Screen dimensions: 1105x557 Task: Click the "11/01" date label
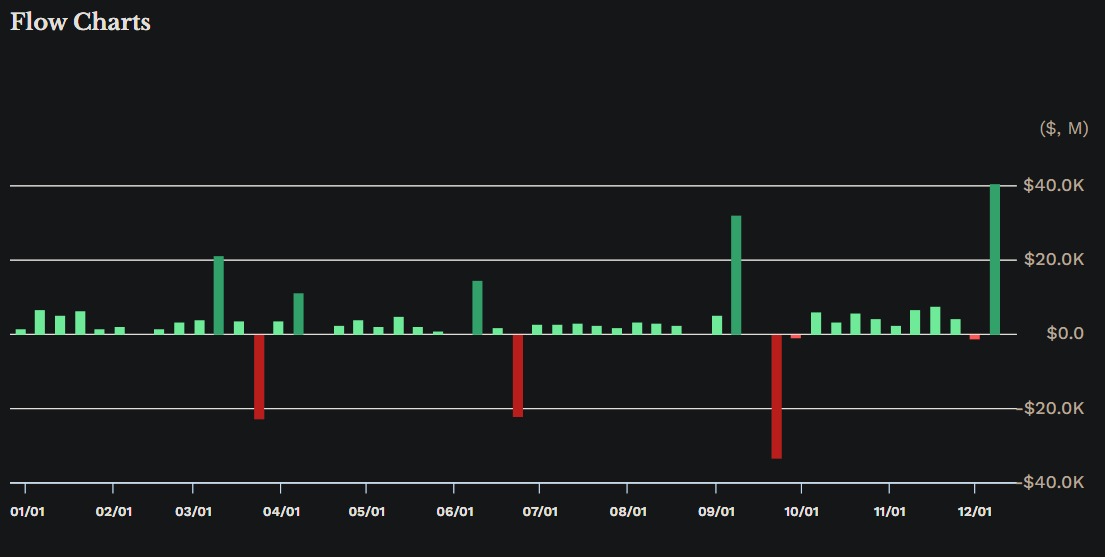(889, 512)
